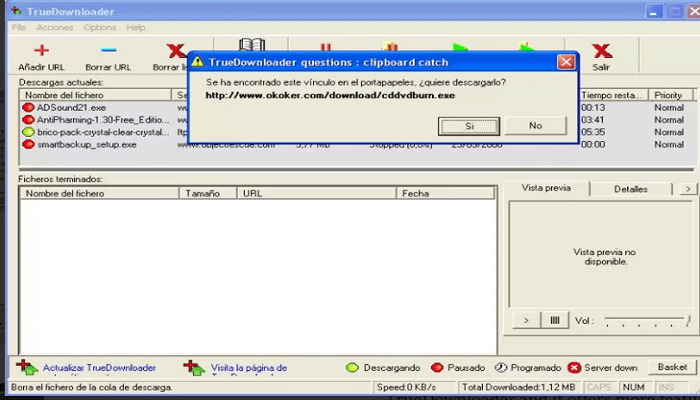Viewport: 700px width, 400px height.
Task: Select the brico-pack-crystal-clear-crystal... row
Action: click(x=103, y=132)
